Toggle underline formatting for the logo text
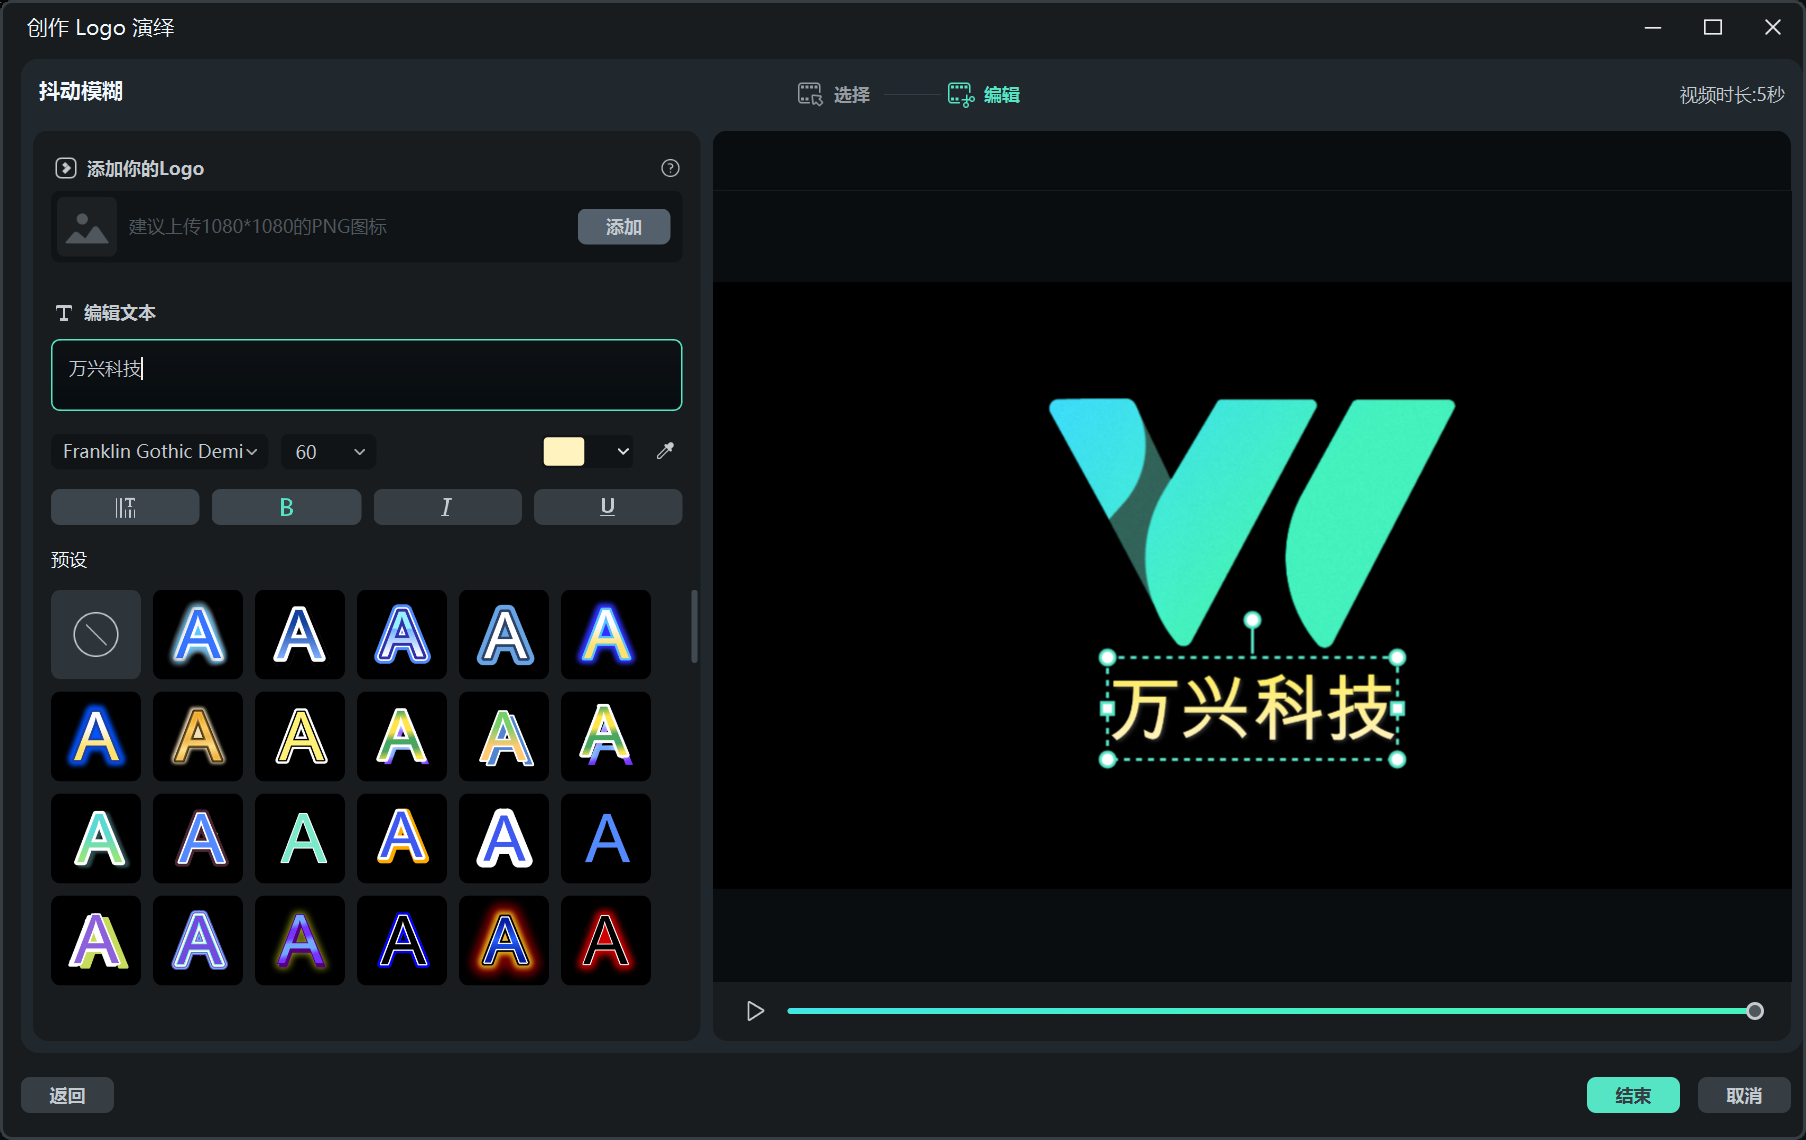 pos(607,506)
